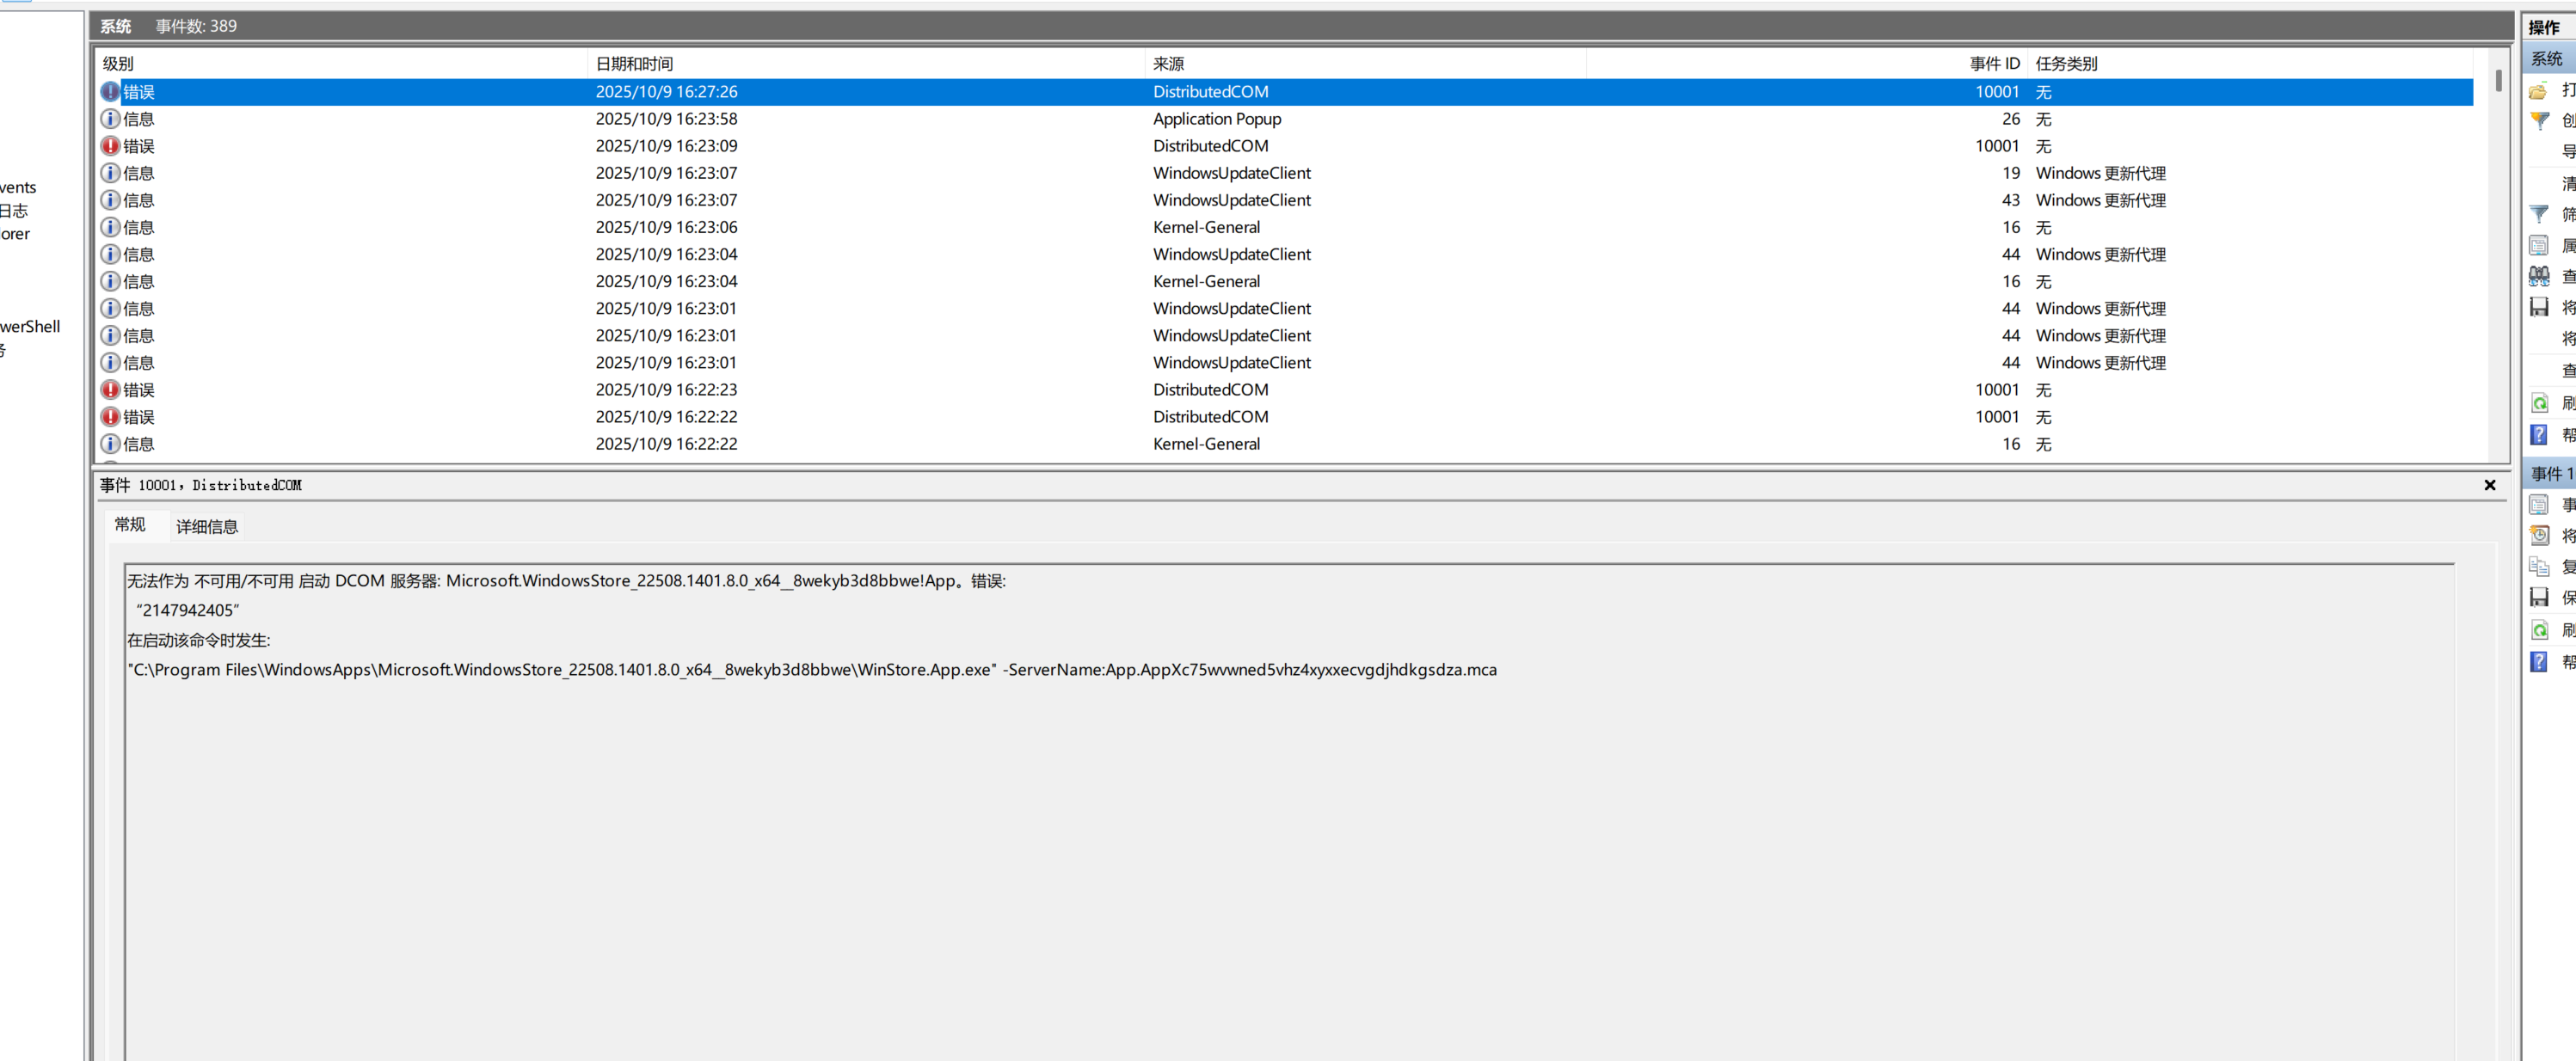This screenshot has height=1061, width=2576.
Task: Click the create custom view funnel icon
Action: tap(2538, 121)
